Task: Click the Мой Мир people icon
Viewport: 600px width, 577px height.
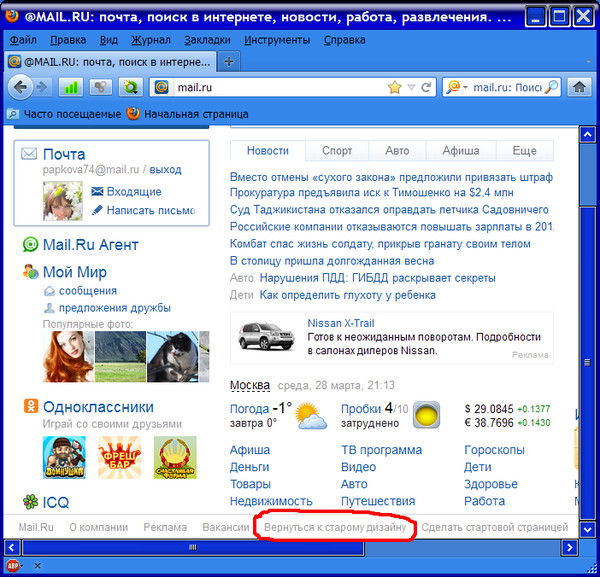Action: coord(30,272)
